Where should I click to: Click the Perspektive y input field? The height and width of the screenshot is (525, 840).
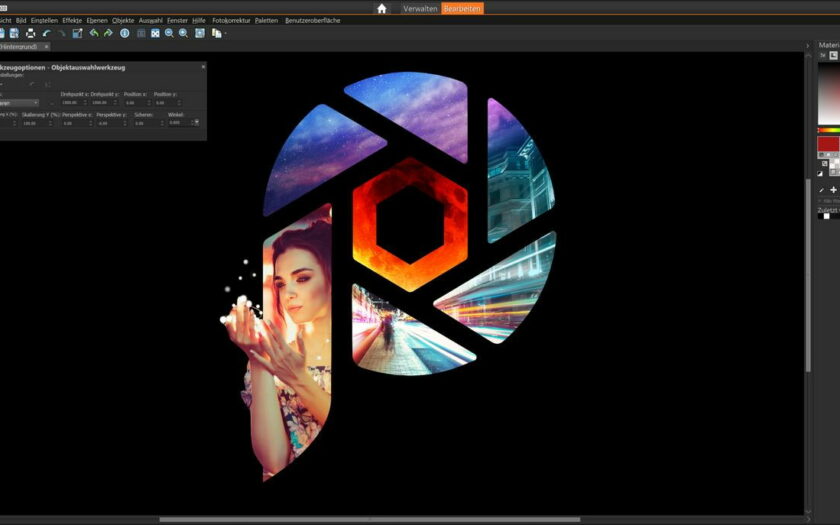coord(111,123)
